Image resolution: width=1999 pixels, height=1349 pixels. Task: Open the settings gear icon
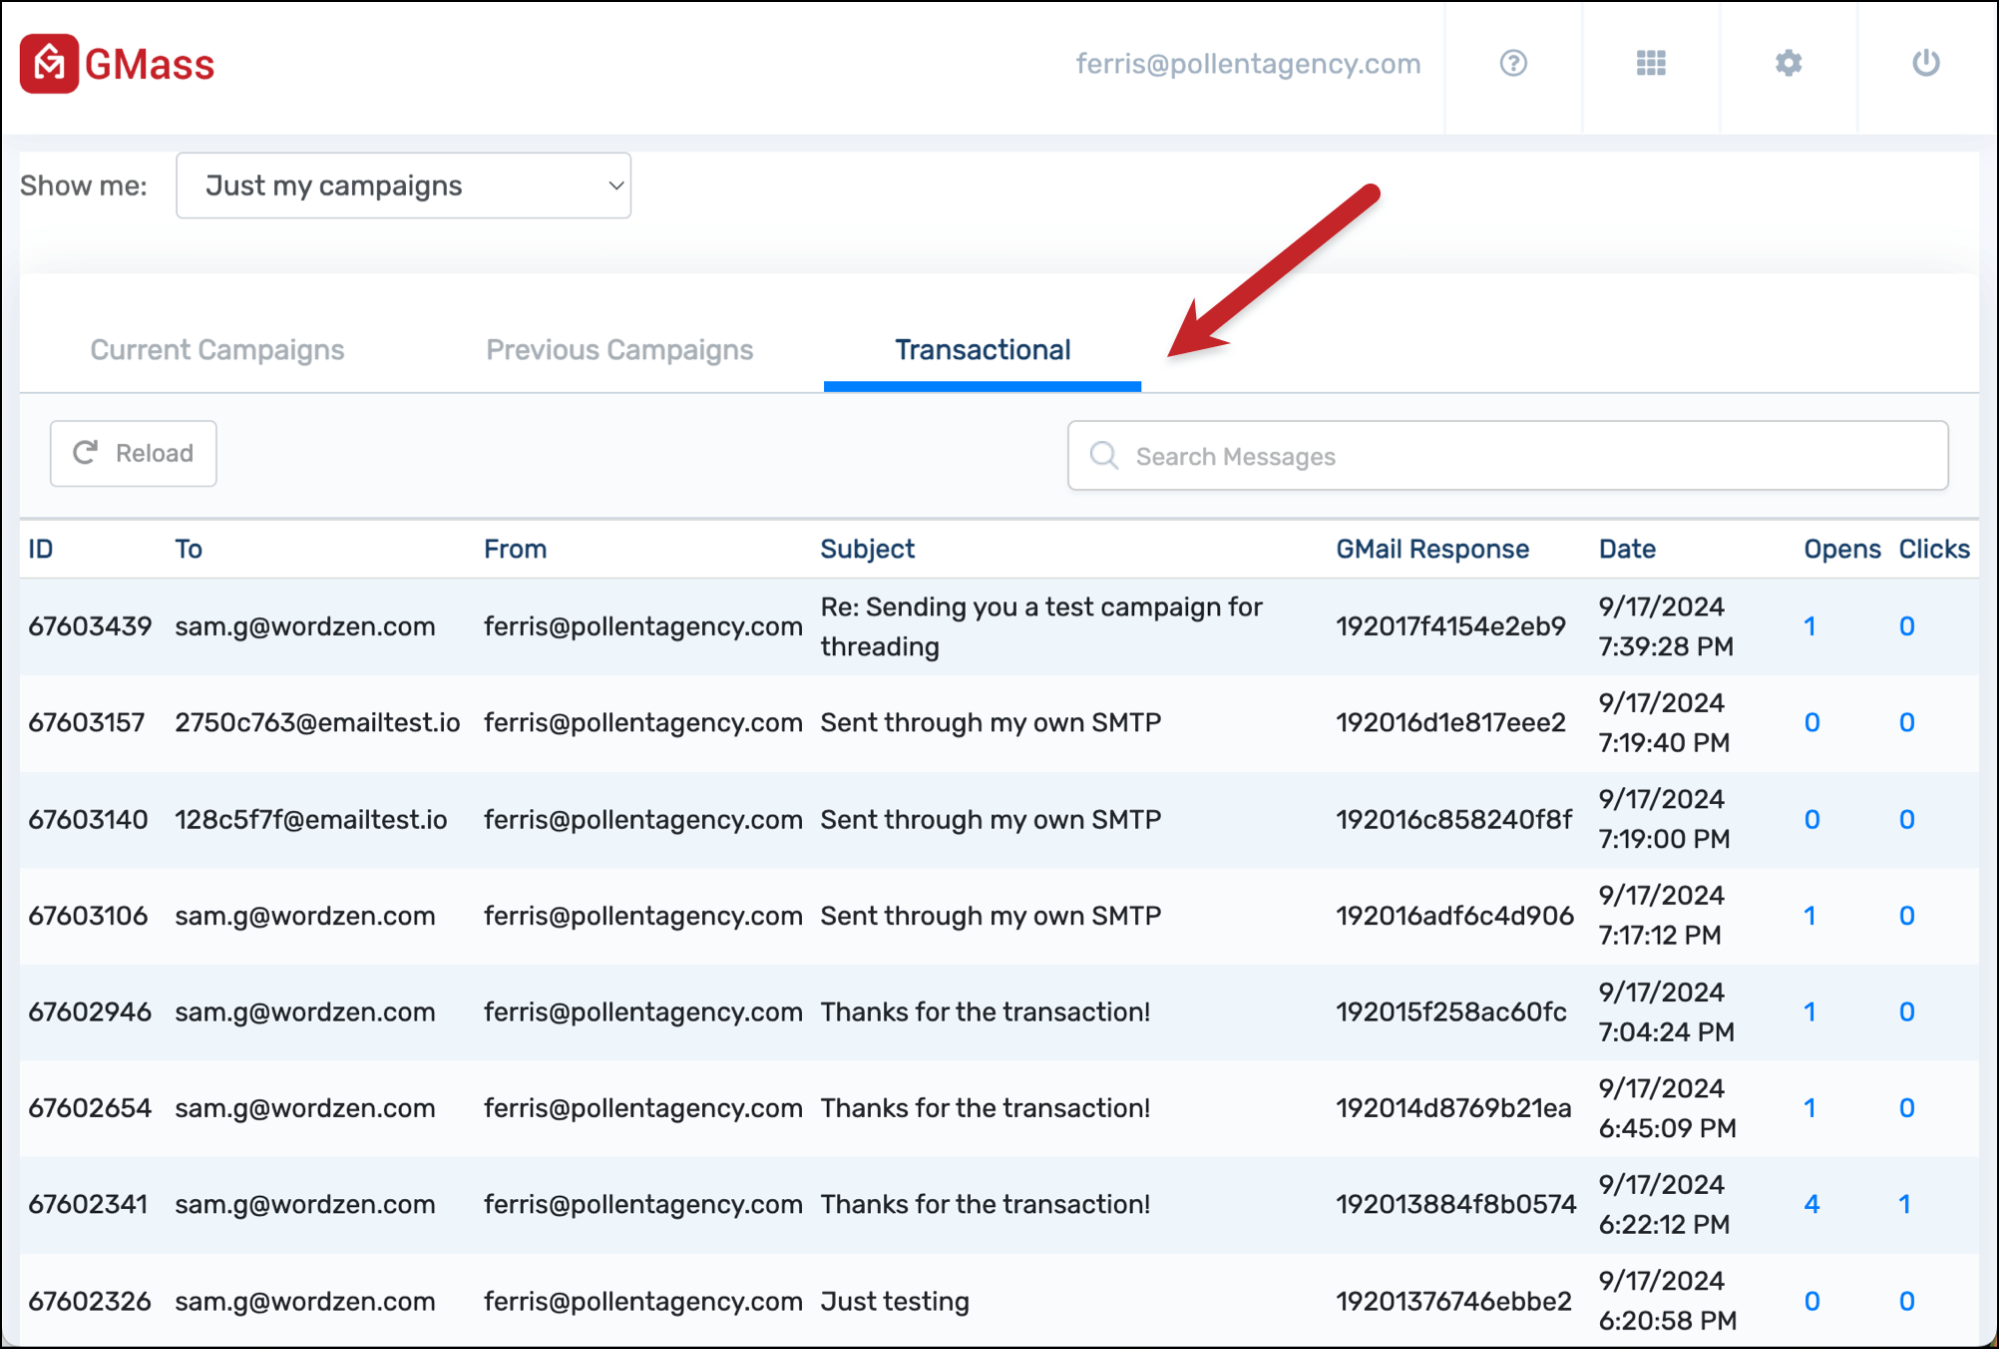point(1788,63)
